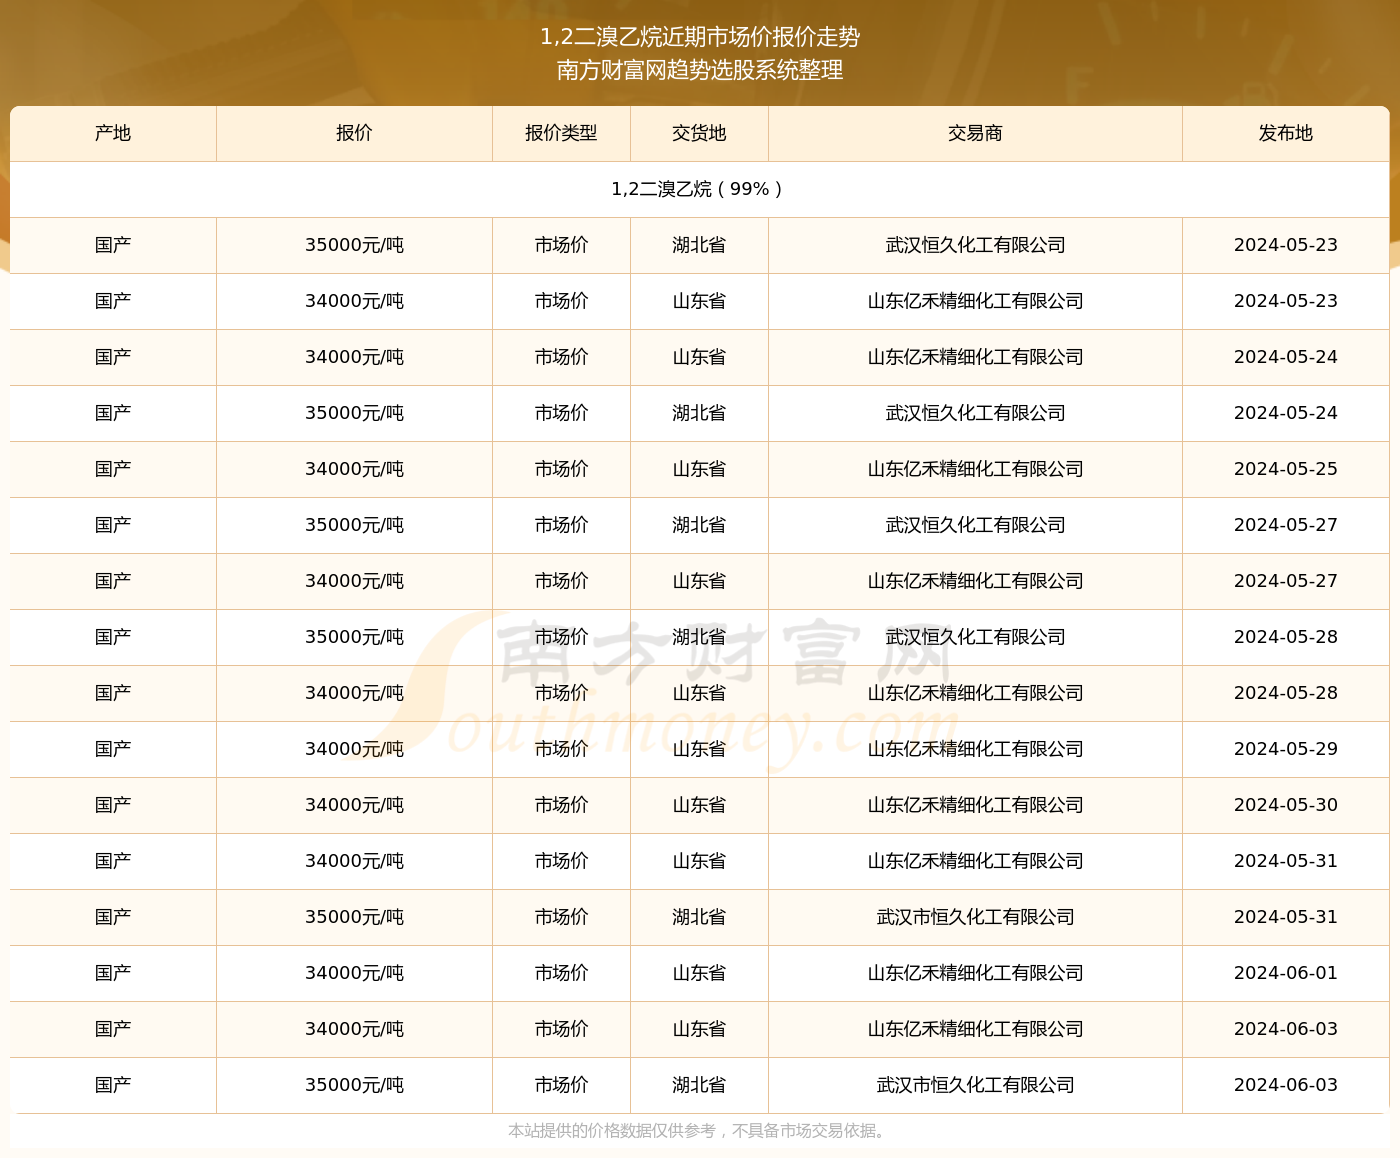Click 国产 in the 2024-05-25 row
Screen dimensions: 1400x1158
pos(113,469)
